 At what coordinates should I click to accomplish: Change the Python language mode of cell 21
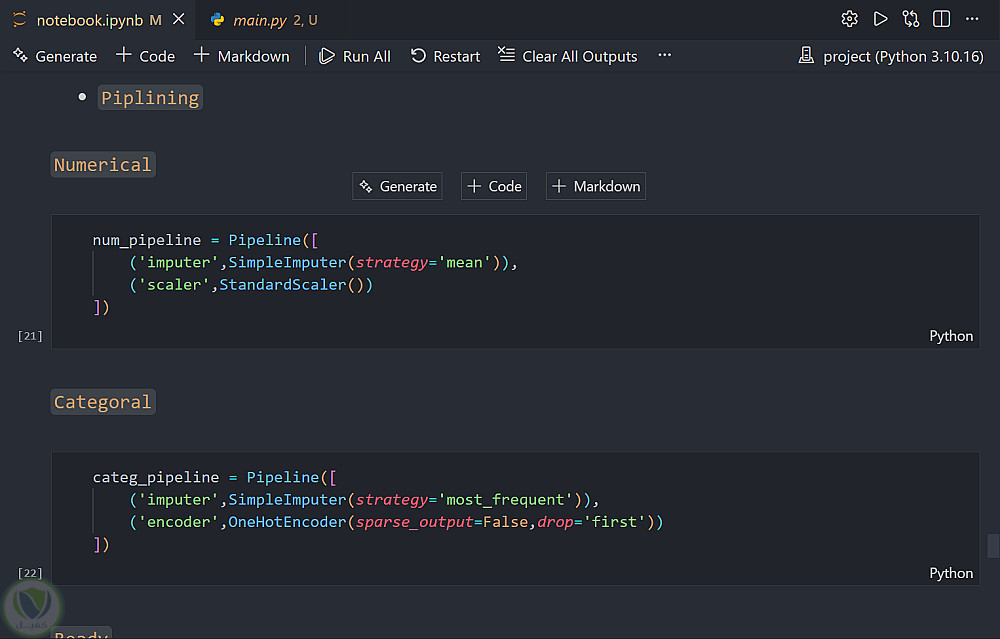point(950,336)
